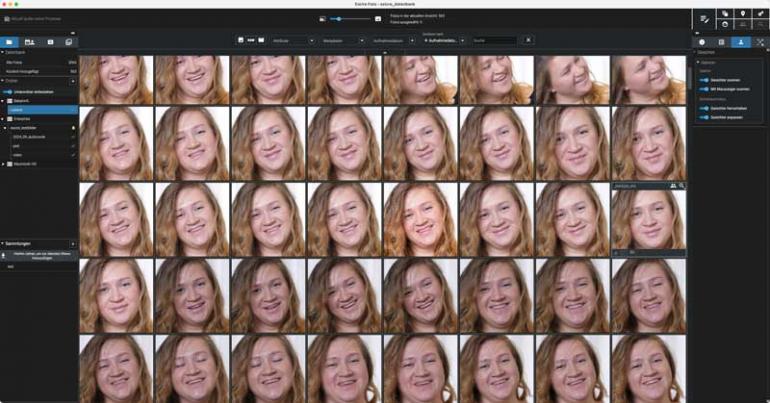Open the Attribute filter dropdown
The height and width of the screenshot is (403, 770).
tap(293, 41)
